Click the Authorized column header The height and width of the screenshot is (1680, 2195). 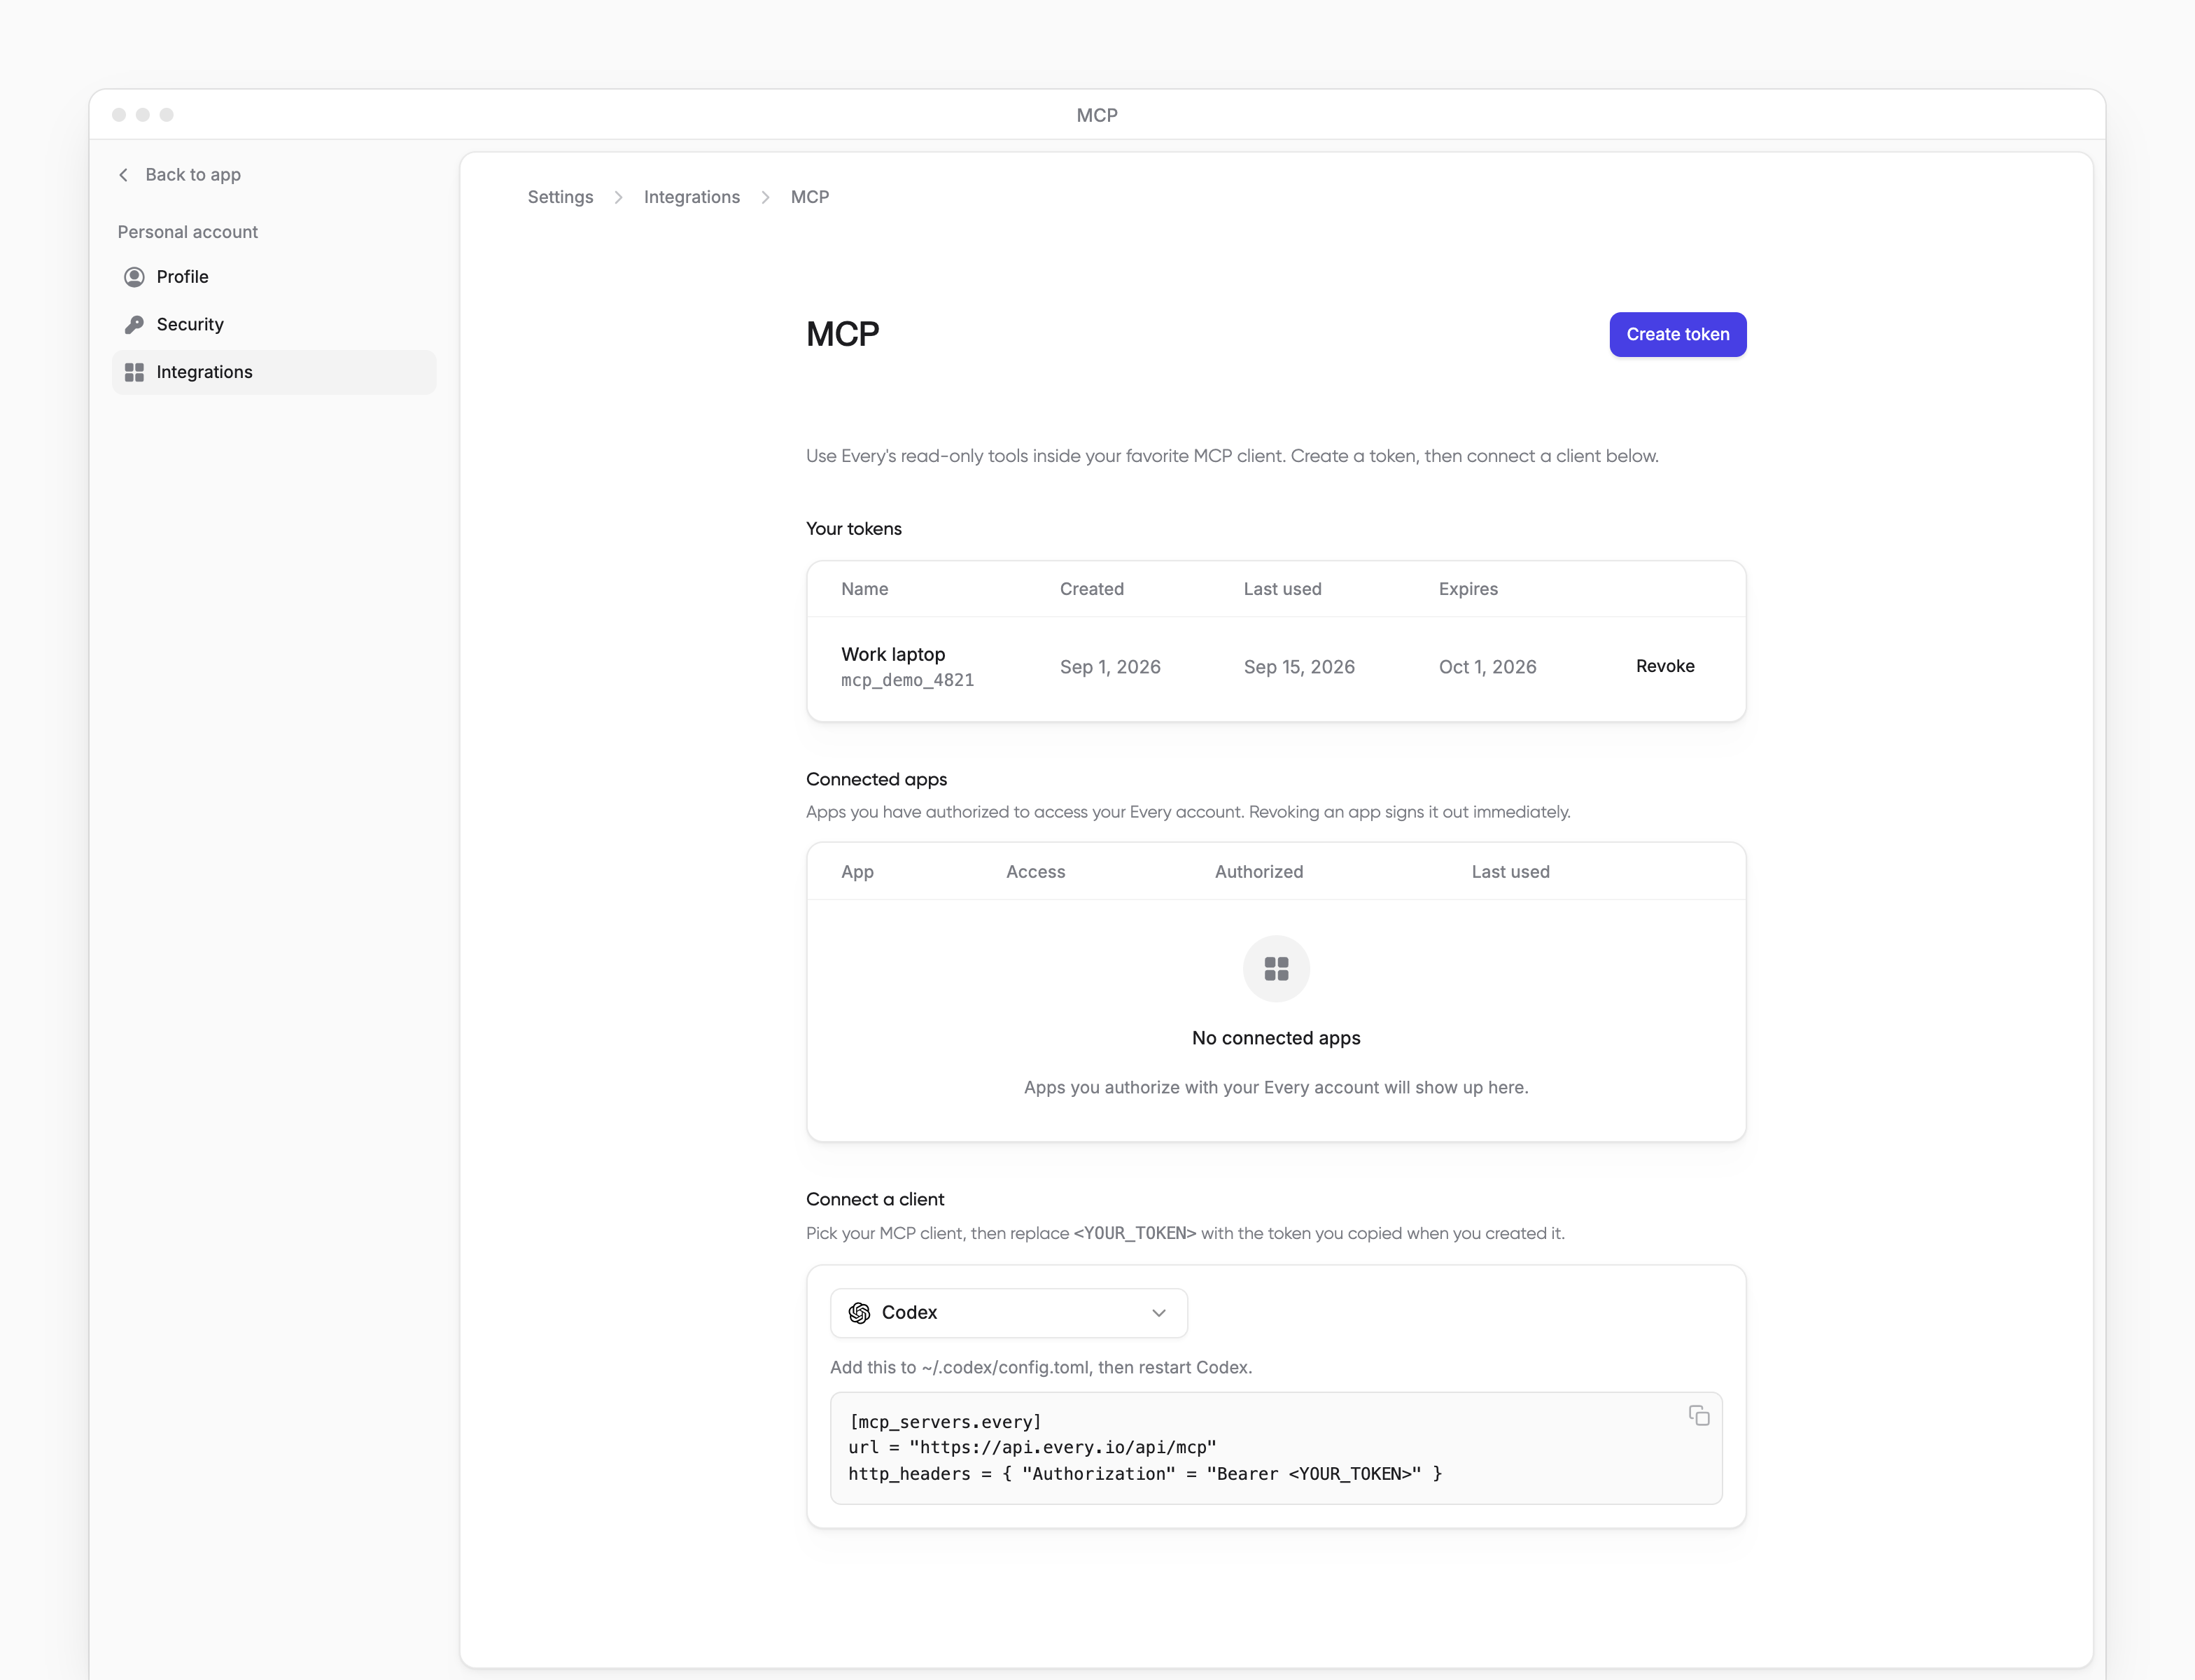(x=1258, y=872)
